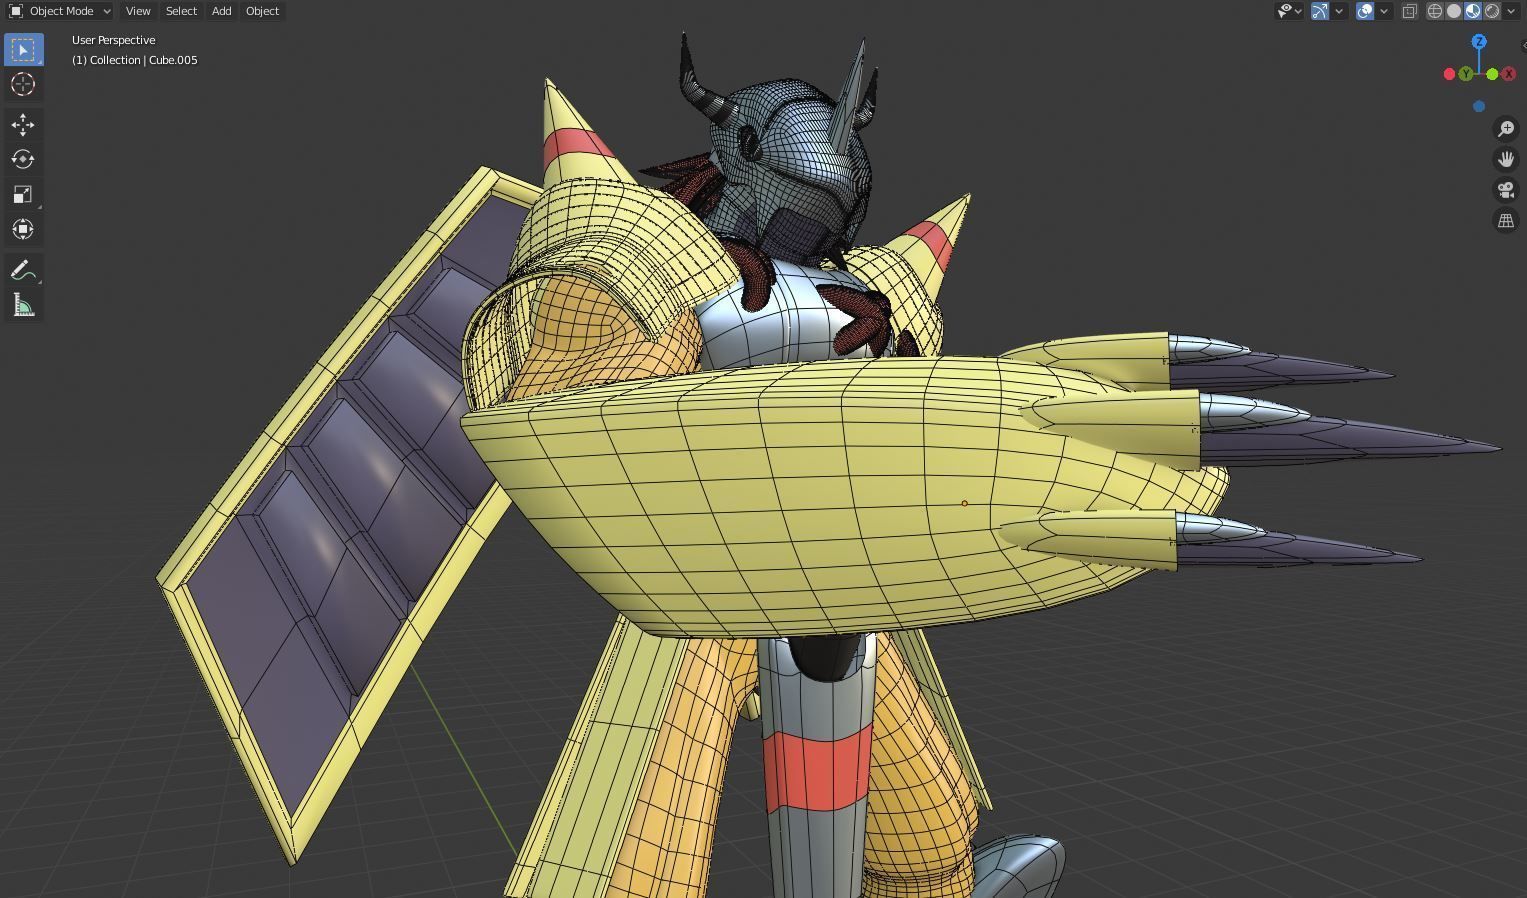Select the camera view icon
Viewport: 1527px width, 898px height.
click(x=1507, y=189)
